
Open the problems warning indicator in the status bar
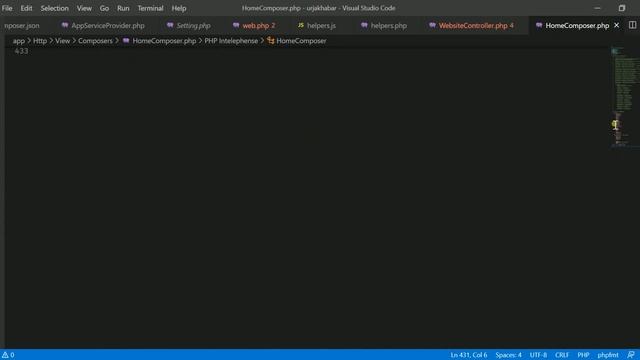(8, 355)
